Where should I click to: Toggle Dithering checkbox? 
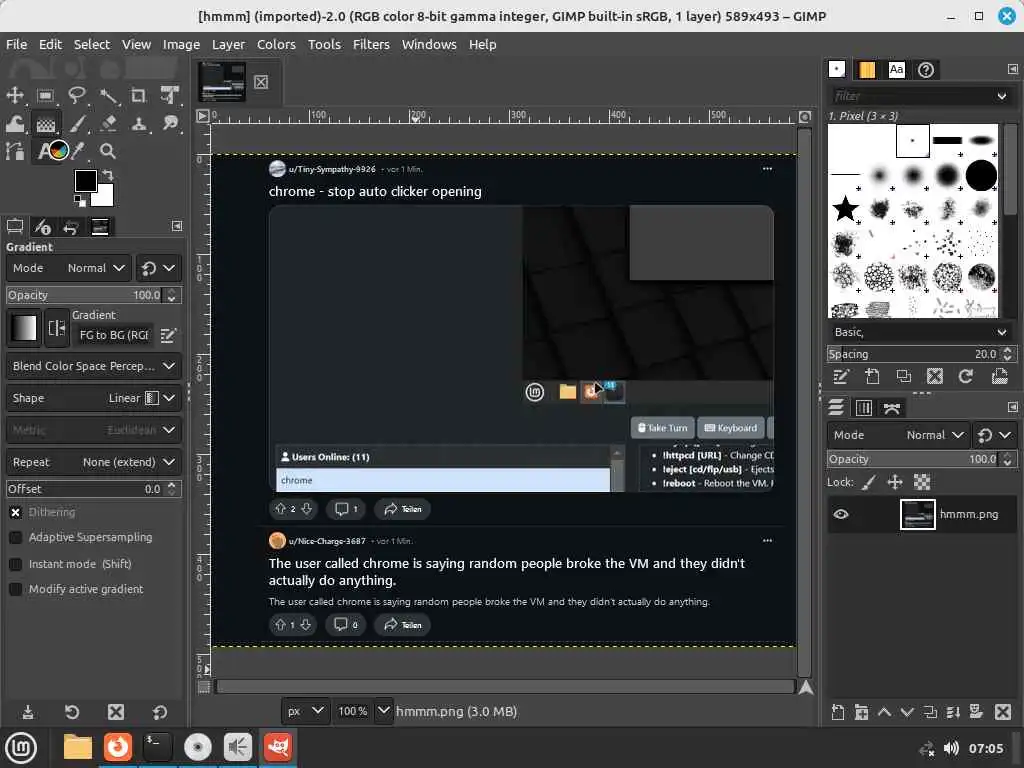click(16, 513)
